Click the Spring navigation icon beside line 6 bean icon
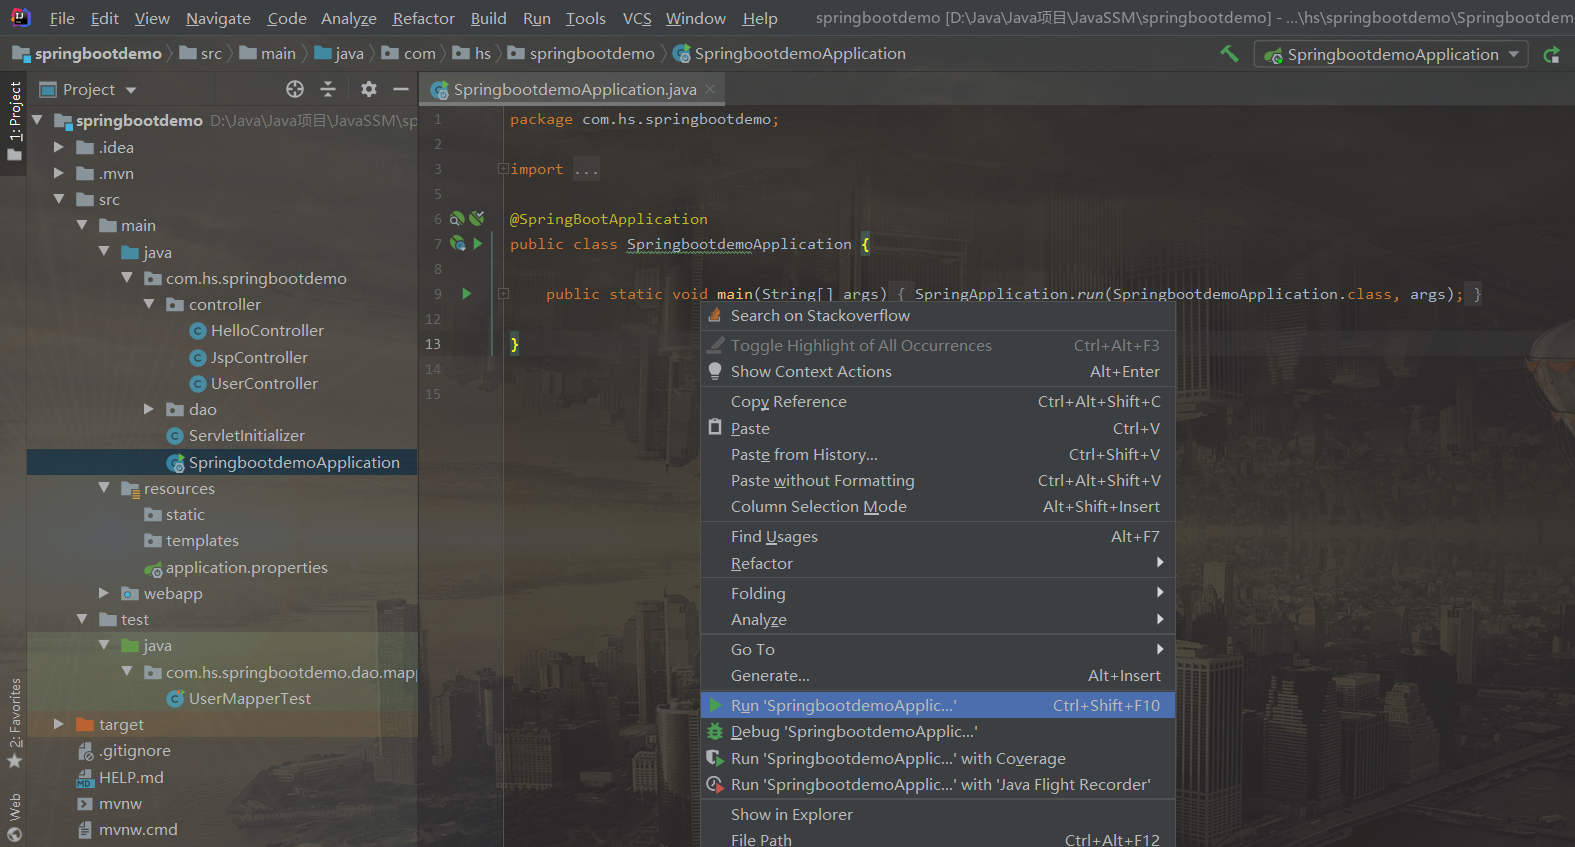The width and height of the screenshot is (1575, 847). tap(477, 218)
